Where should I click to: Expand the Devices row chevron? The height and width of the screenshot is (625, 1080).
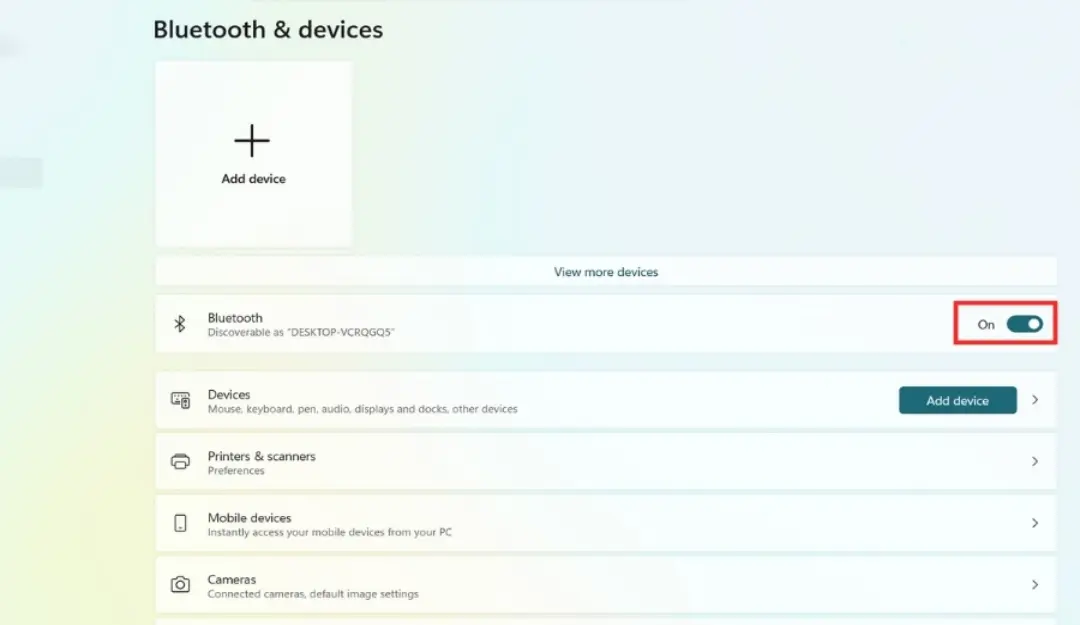point(1035,400)
